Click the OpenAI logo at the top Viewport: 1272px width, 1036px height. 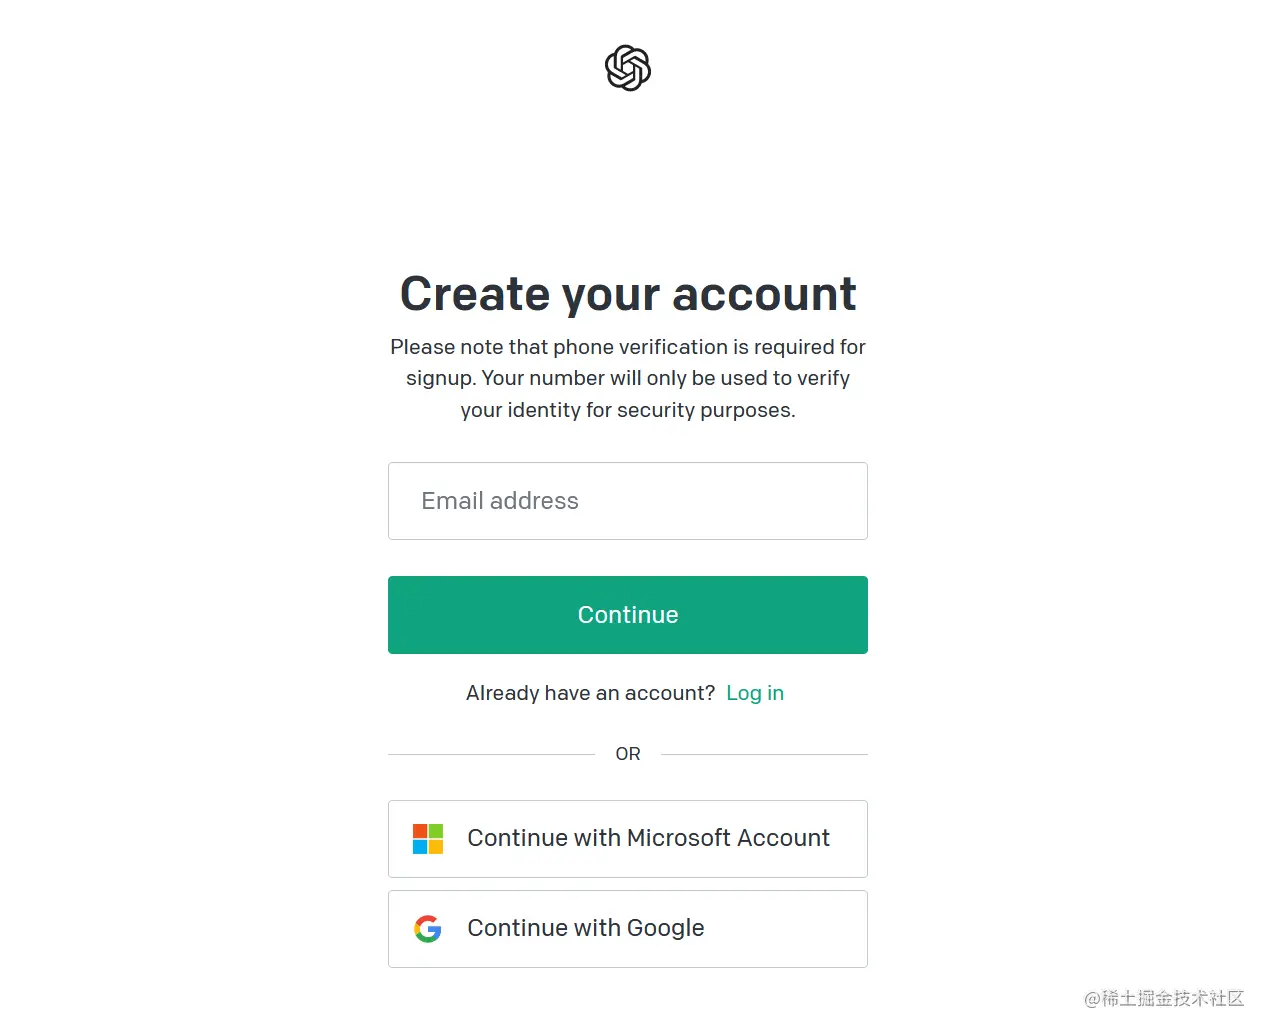click(628, 68)
